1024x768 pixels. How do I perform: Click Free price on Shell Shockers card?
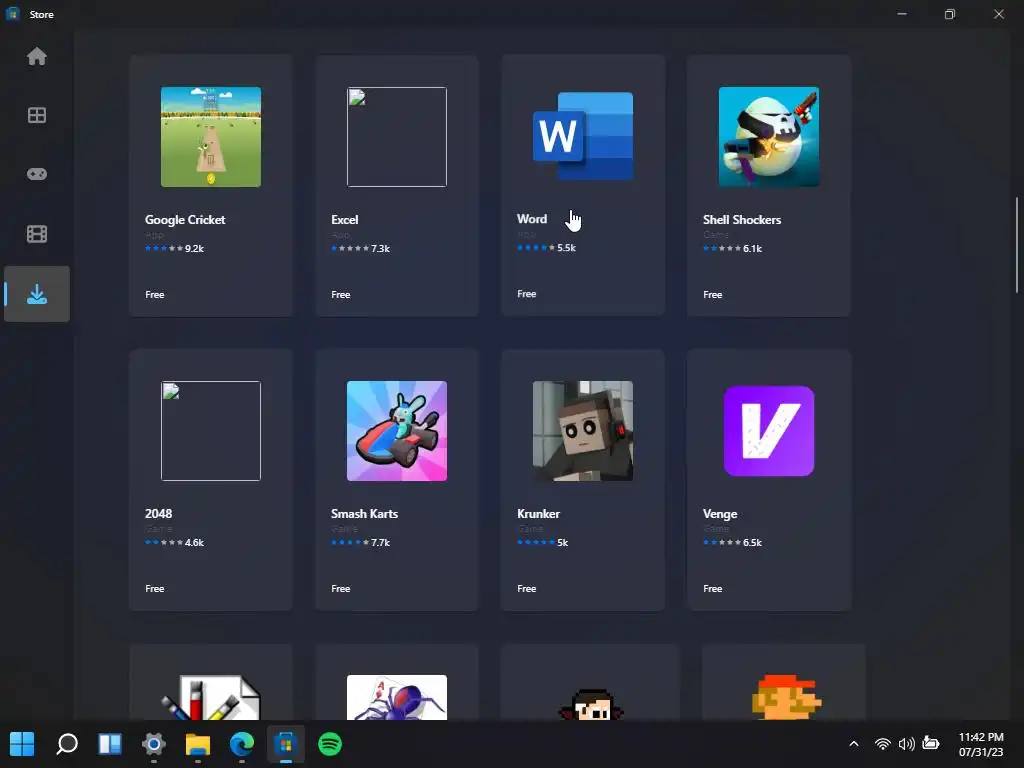712,295
